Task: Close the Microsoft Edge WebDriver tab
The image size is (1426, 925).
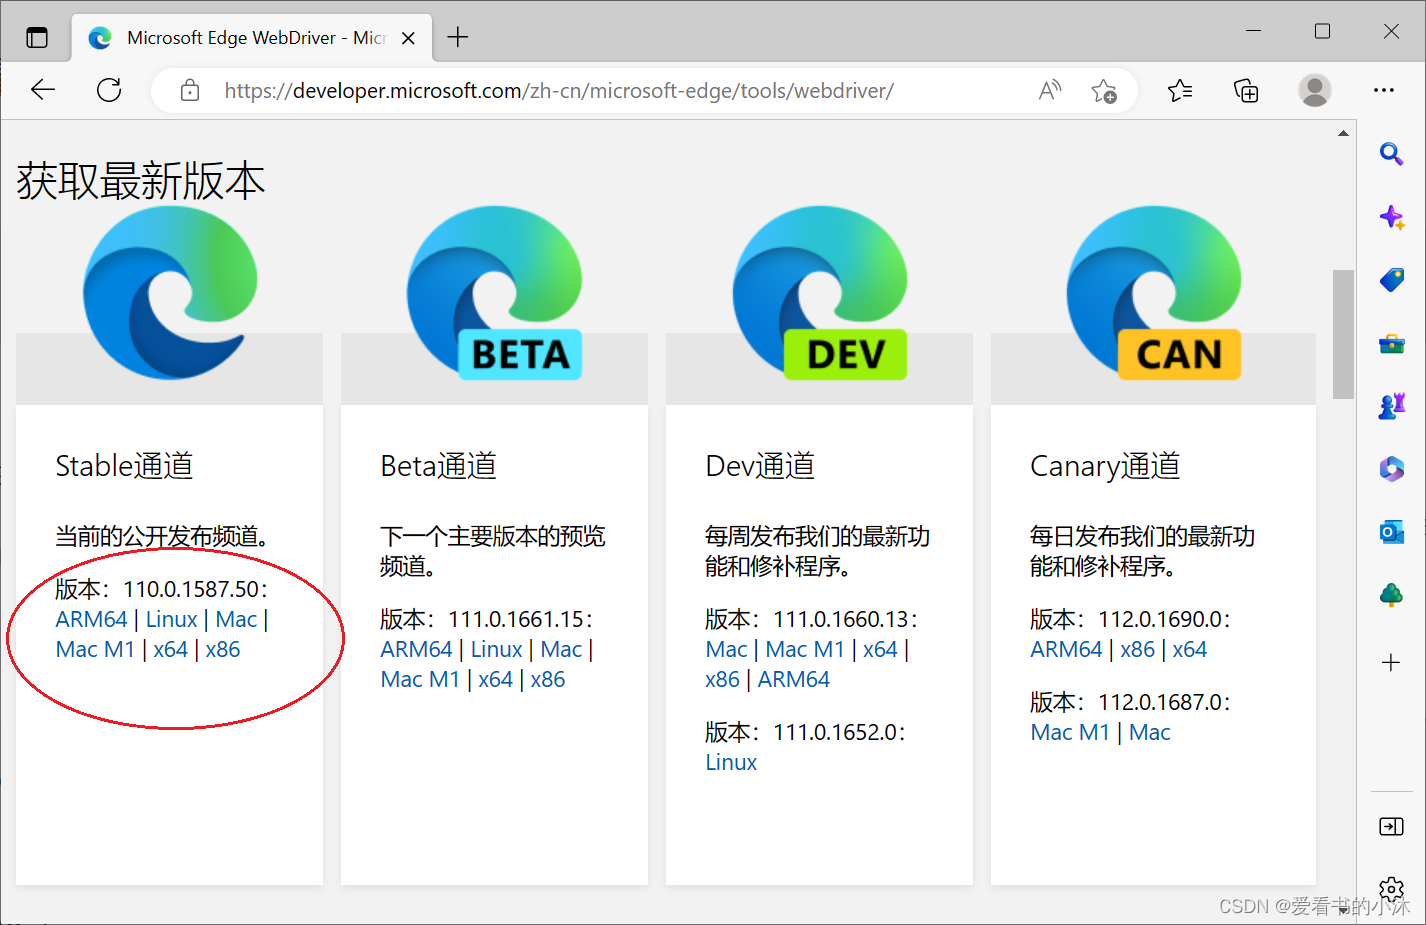Action: coord(408,38)
